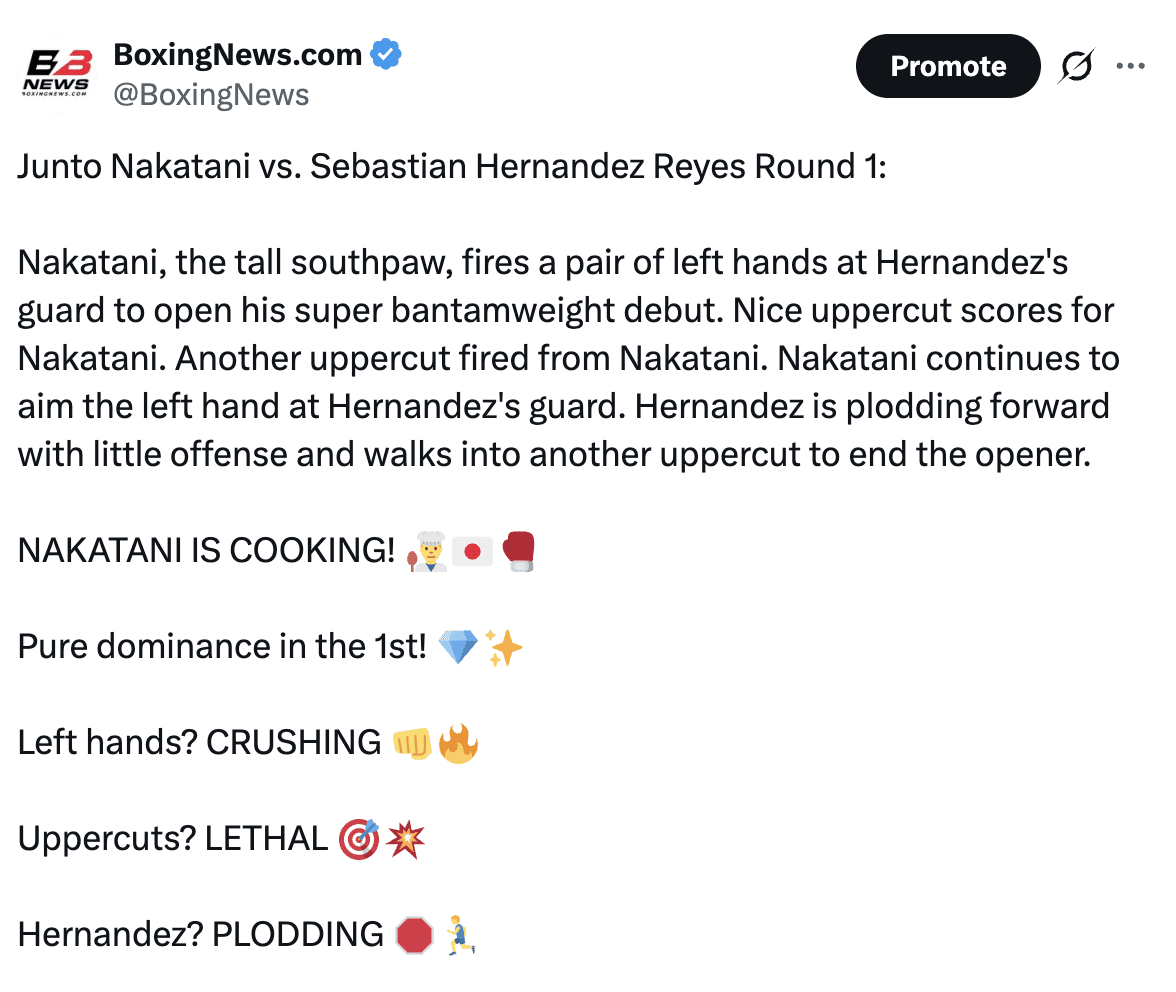
Task: Open the @BoxingNews handle link
Action: tap(211, 95)
